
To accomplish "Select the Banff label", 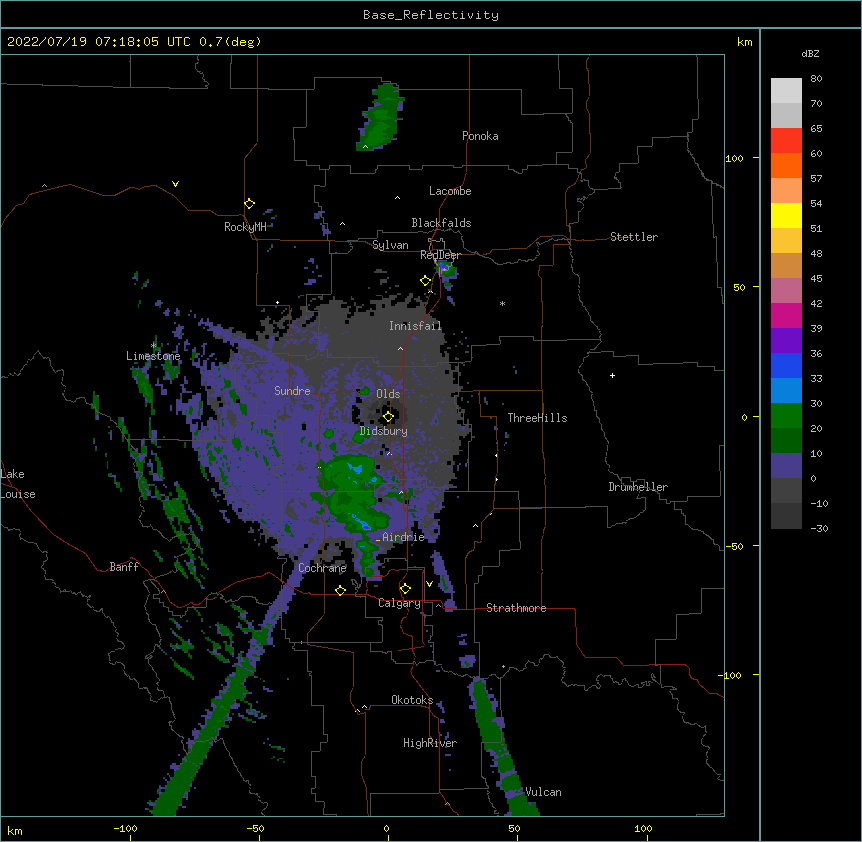I will tap(124, 567).
